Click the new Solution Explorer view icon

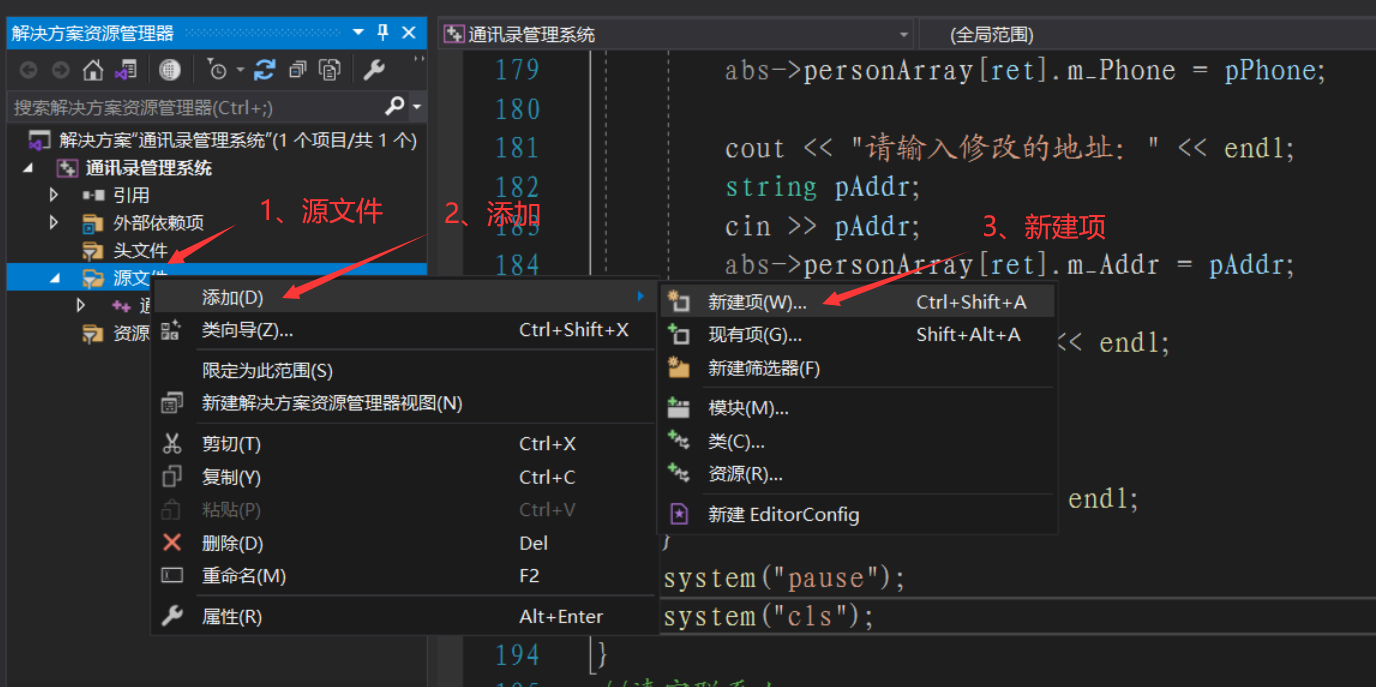pyautogui.click(x=172, y=403)
